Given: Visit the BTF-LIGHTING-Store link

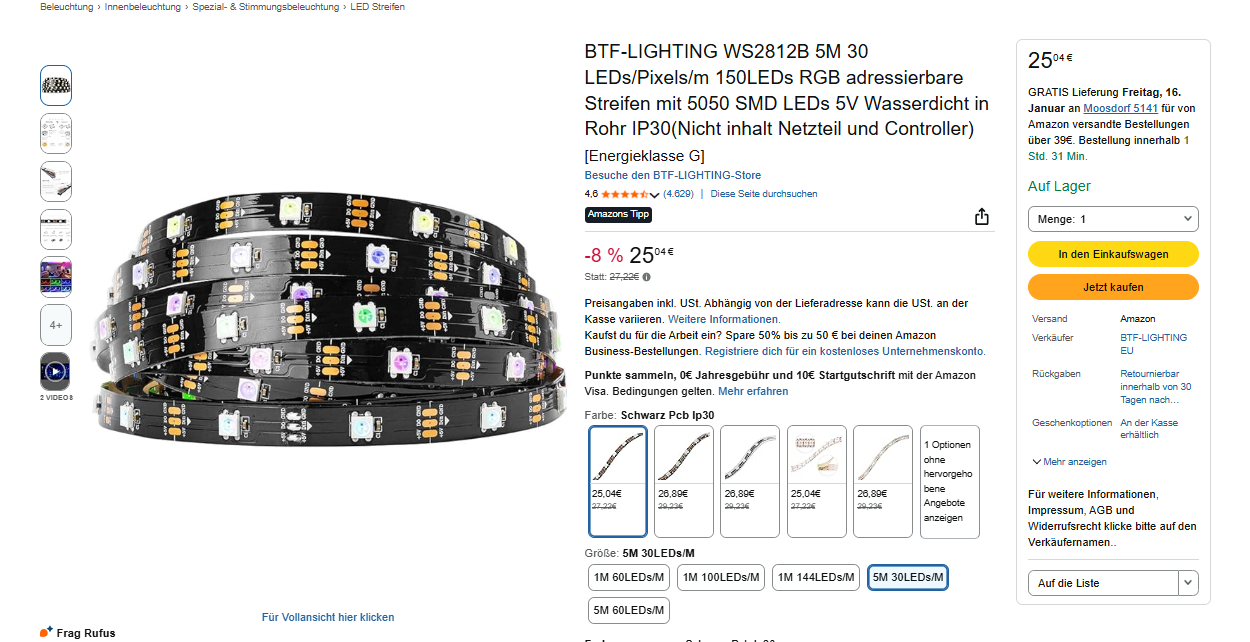Looking at the screenshot, I should click(x=673, y=175).
